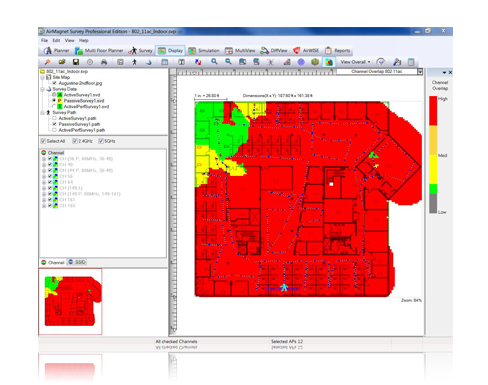
Task: Click the Print toolbar icon
Action: point(104,62)
